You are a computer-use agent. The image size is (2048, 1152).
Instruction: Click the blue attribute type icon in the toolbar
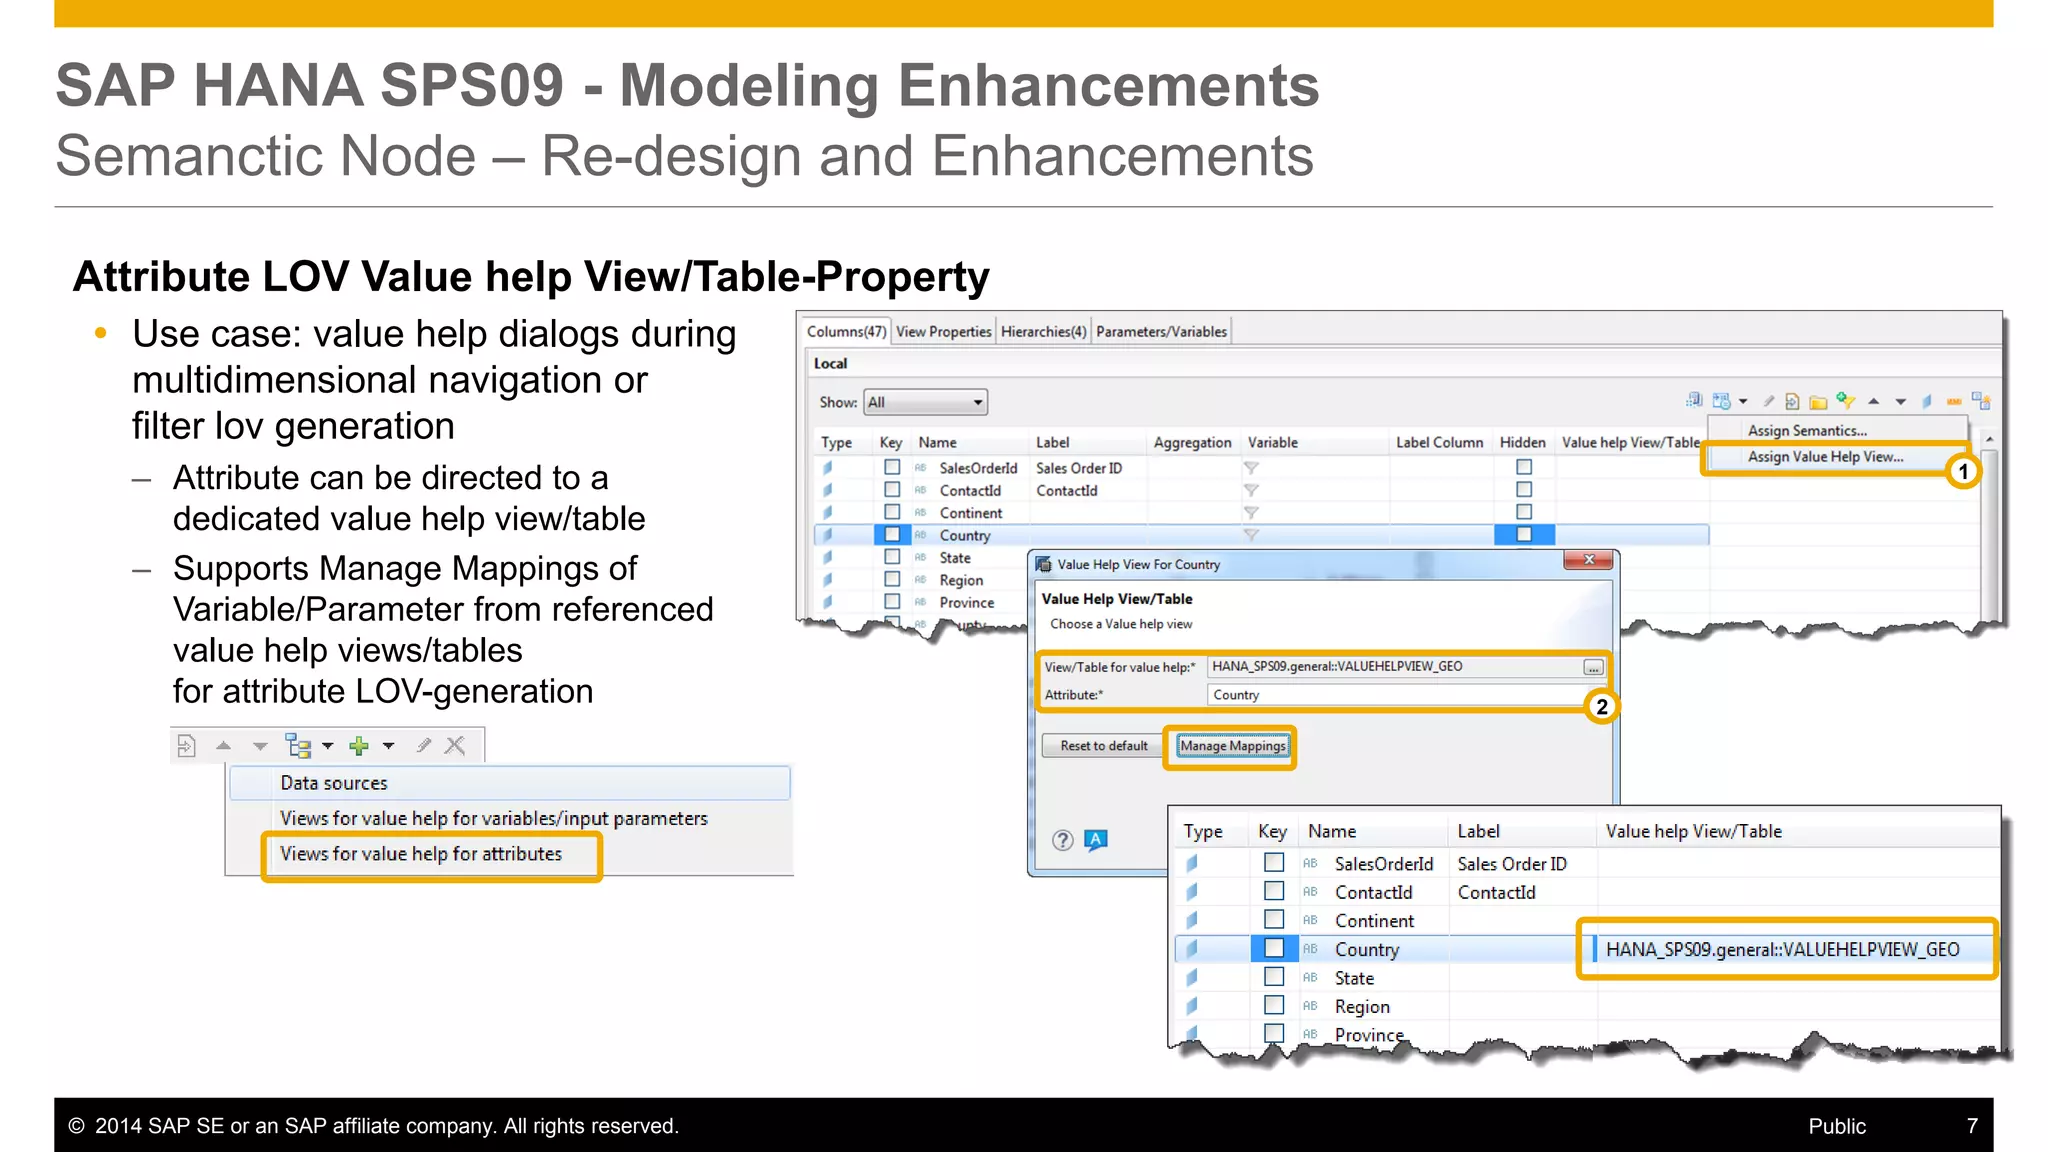[x=1927, y=402]
